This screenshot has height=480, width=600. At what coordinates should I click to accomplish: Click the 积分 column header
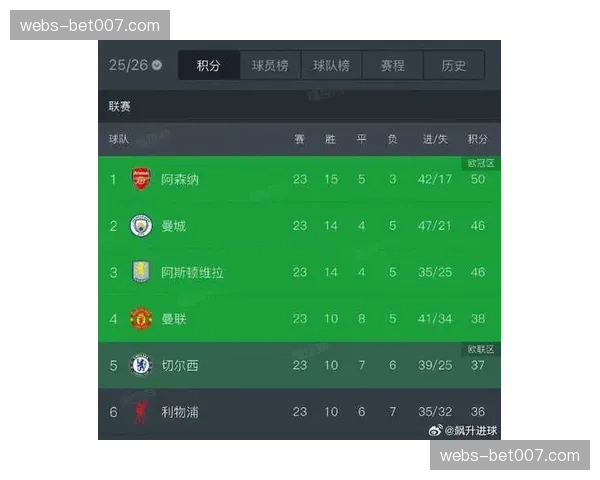478,139
